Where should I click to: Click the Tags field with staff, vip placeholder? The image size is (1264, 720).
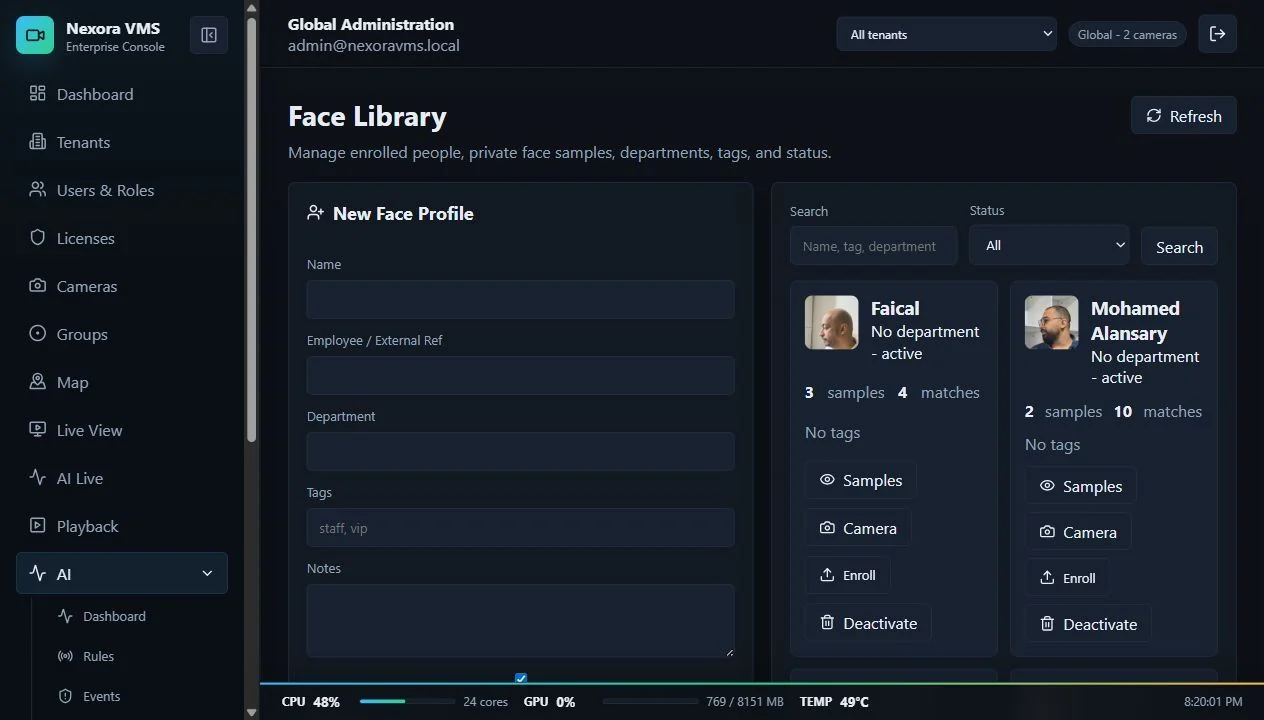pyautogui.click(x=520, y=527)
